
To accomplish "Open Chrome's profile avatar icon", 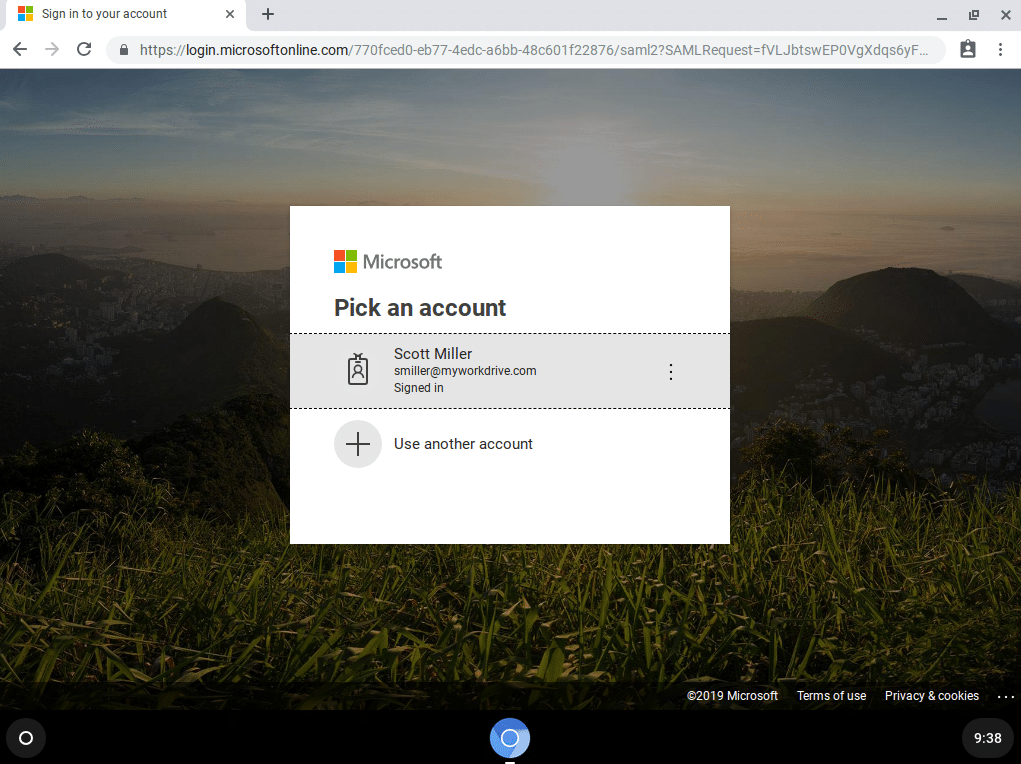I will (967, 49).
